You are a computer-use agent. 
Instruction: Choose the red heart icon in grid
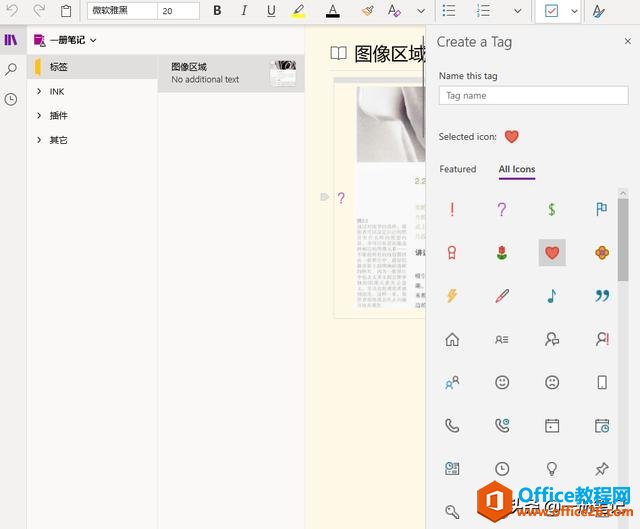click(x=552, y=253)
